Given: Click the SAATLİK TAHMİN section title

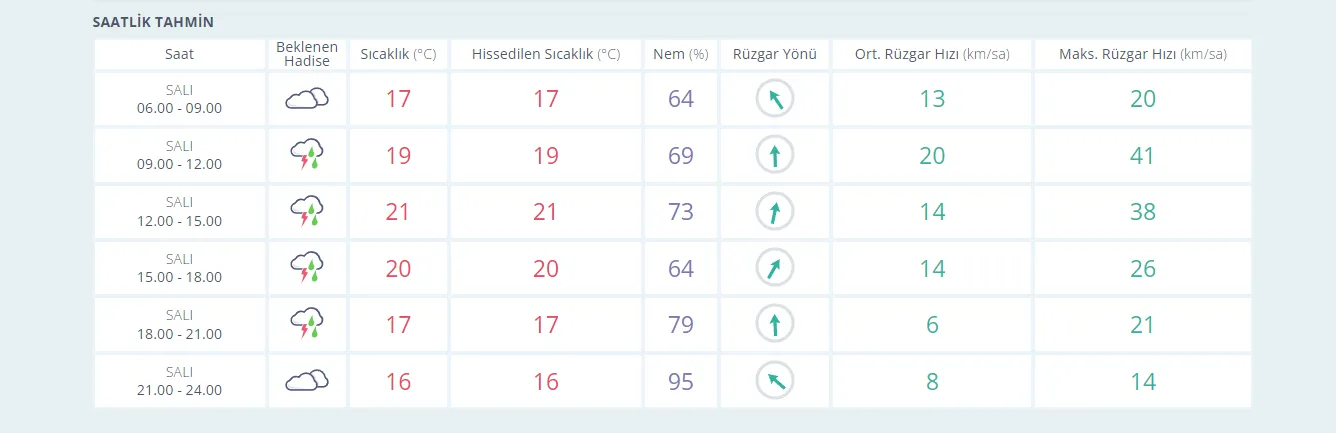Looking at the screenshot, I should [x=153, y=21].
